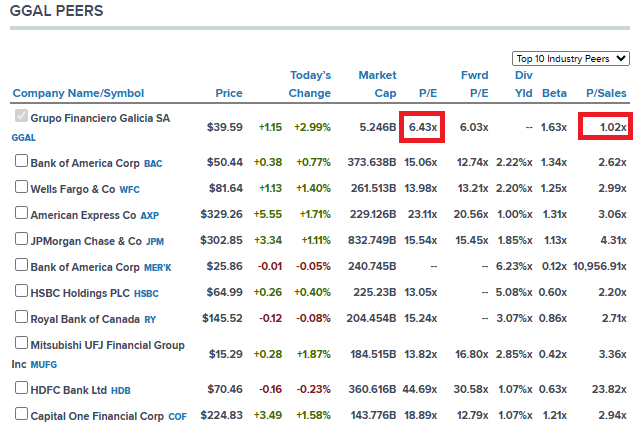Image resolution: width=641 pixels, height=431 pixels.
Task: Enable the JPMorgan Chase & Co checkbox
Action: coord(20,240)
